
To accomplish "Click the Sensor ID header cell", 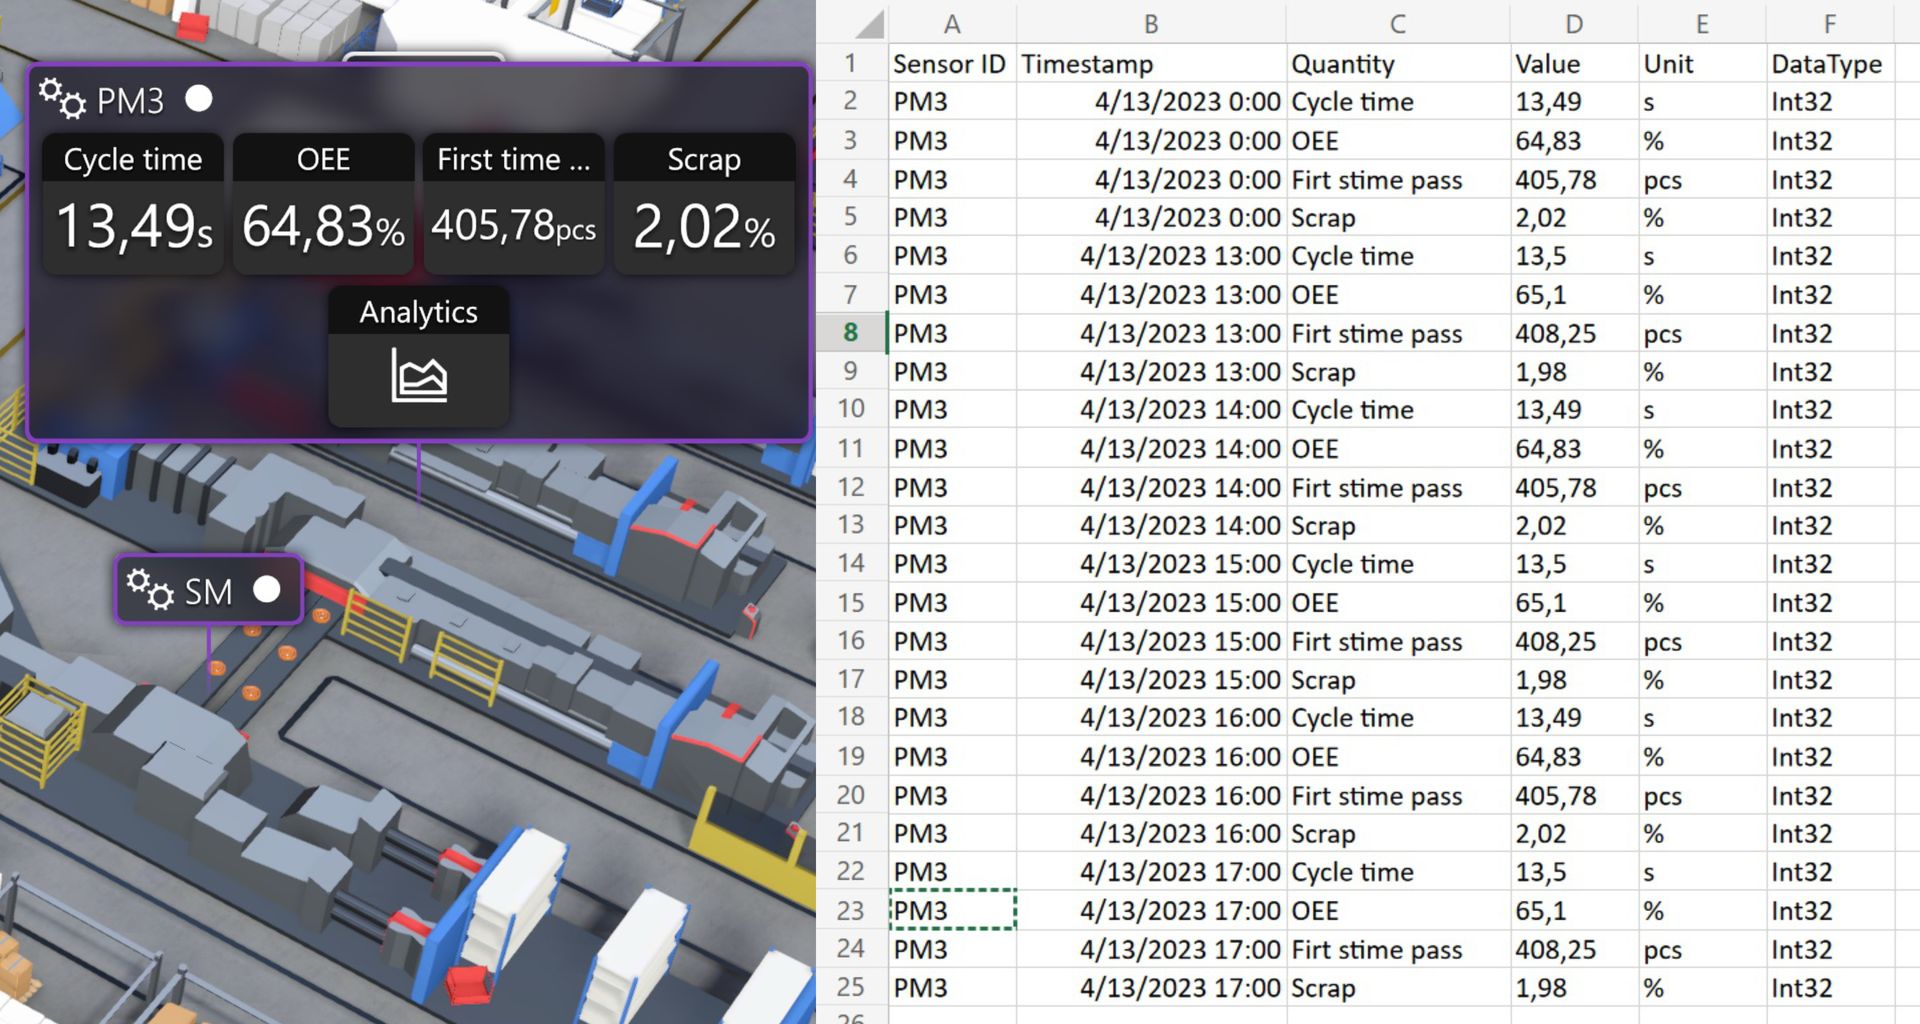I will click(x=950, y=64).
